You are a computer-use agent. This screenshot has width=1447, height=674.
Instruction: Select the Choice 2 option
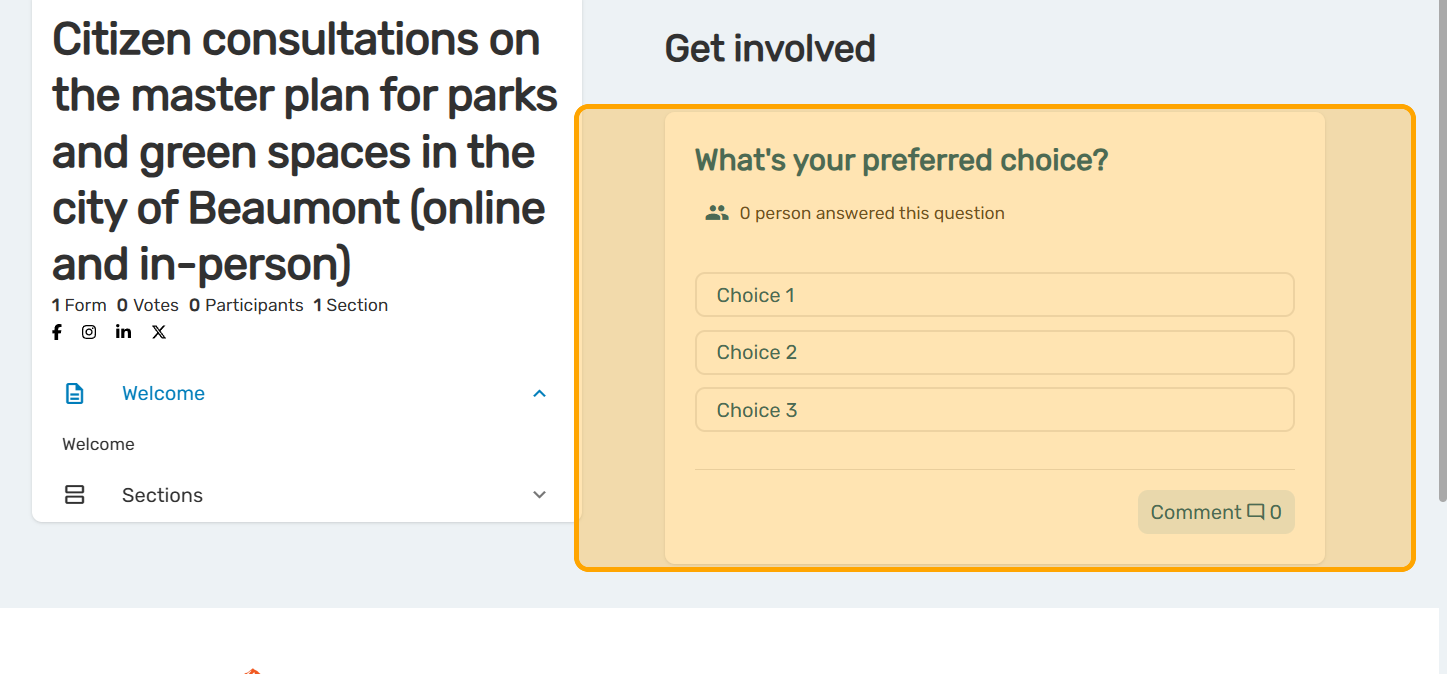pos(994,353)
